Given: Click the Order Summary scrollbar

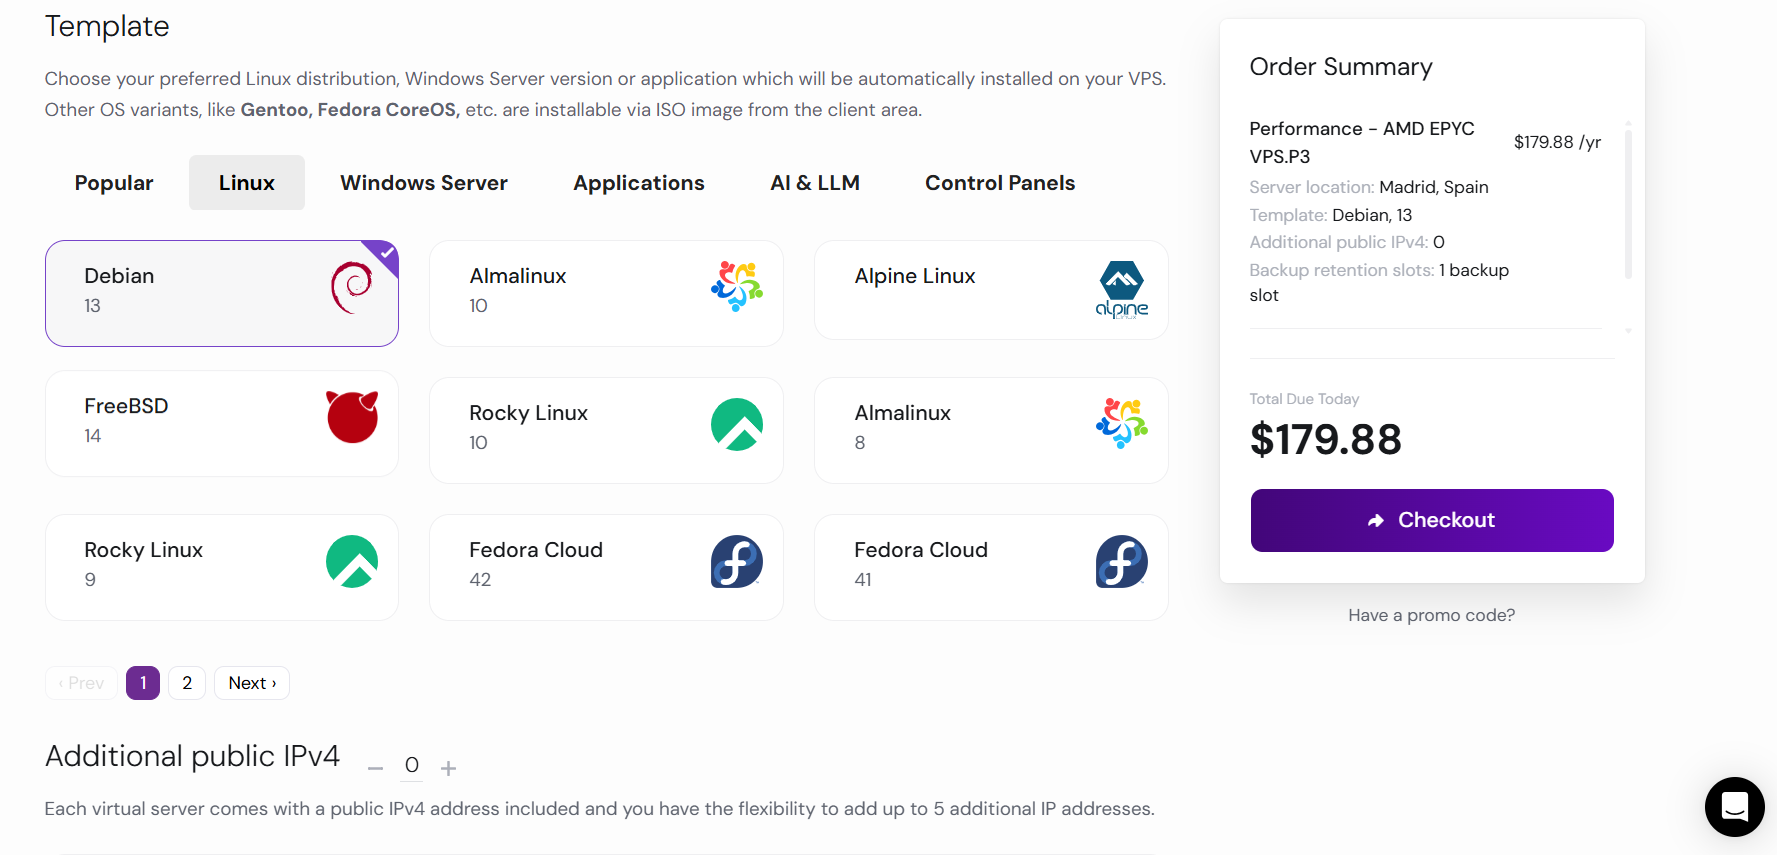Looking at the screenshot, I should pos(1628,203).
